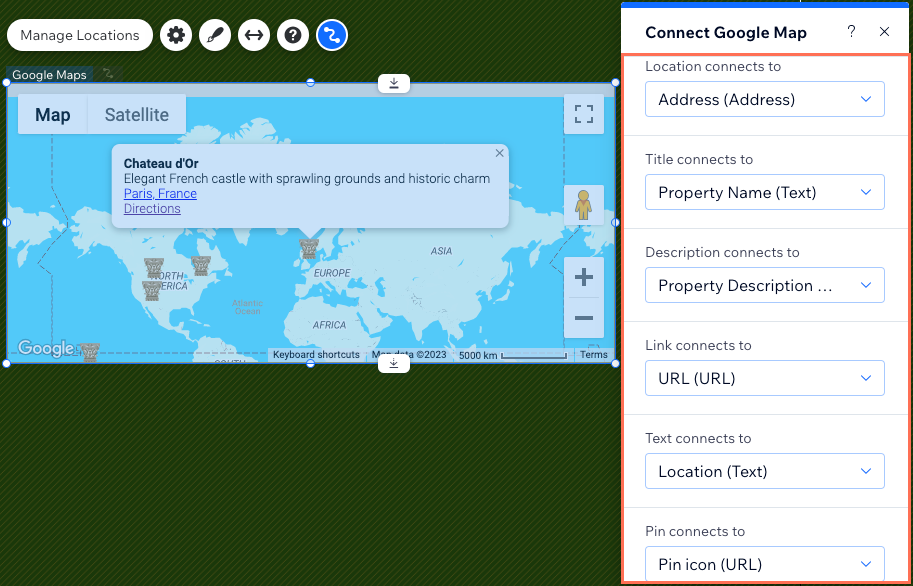
Task: Click the connection icon beside Google Maps label
Action: (x=108, y=74)
